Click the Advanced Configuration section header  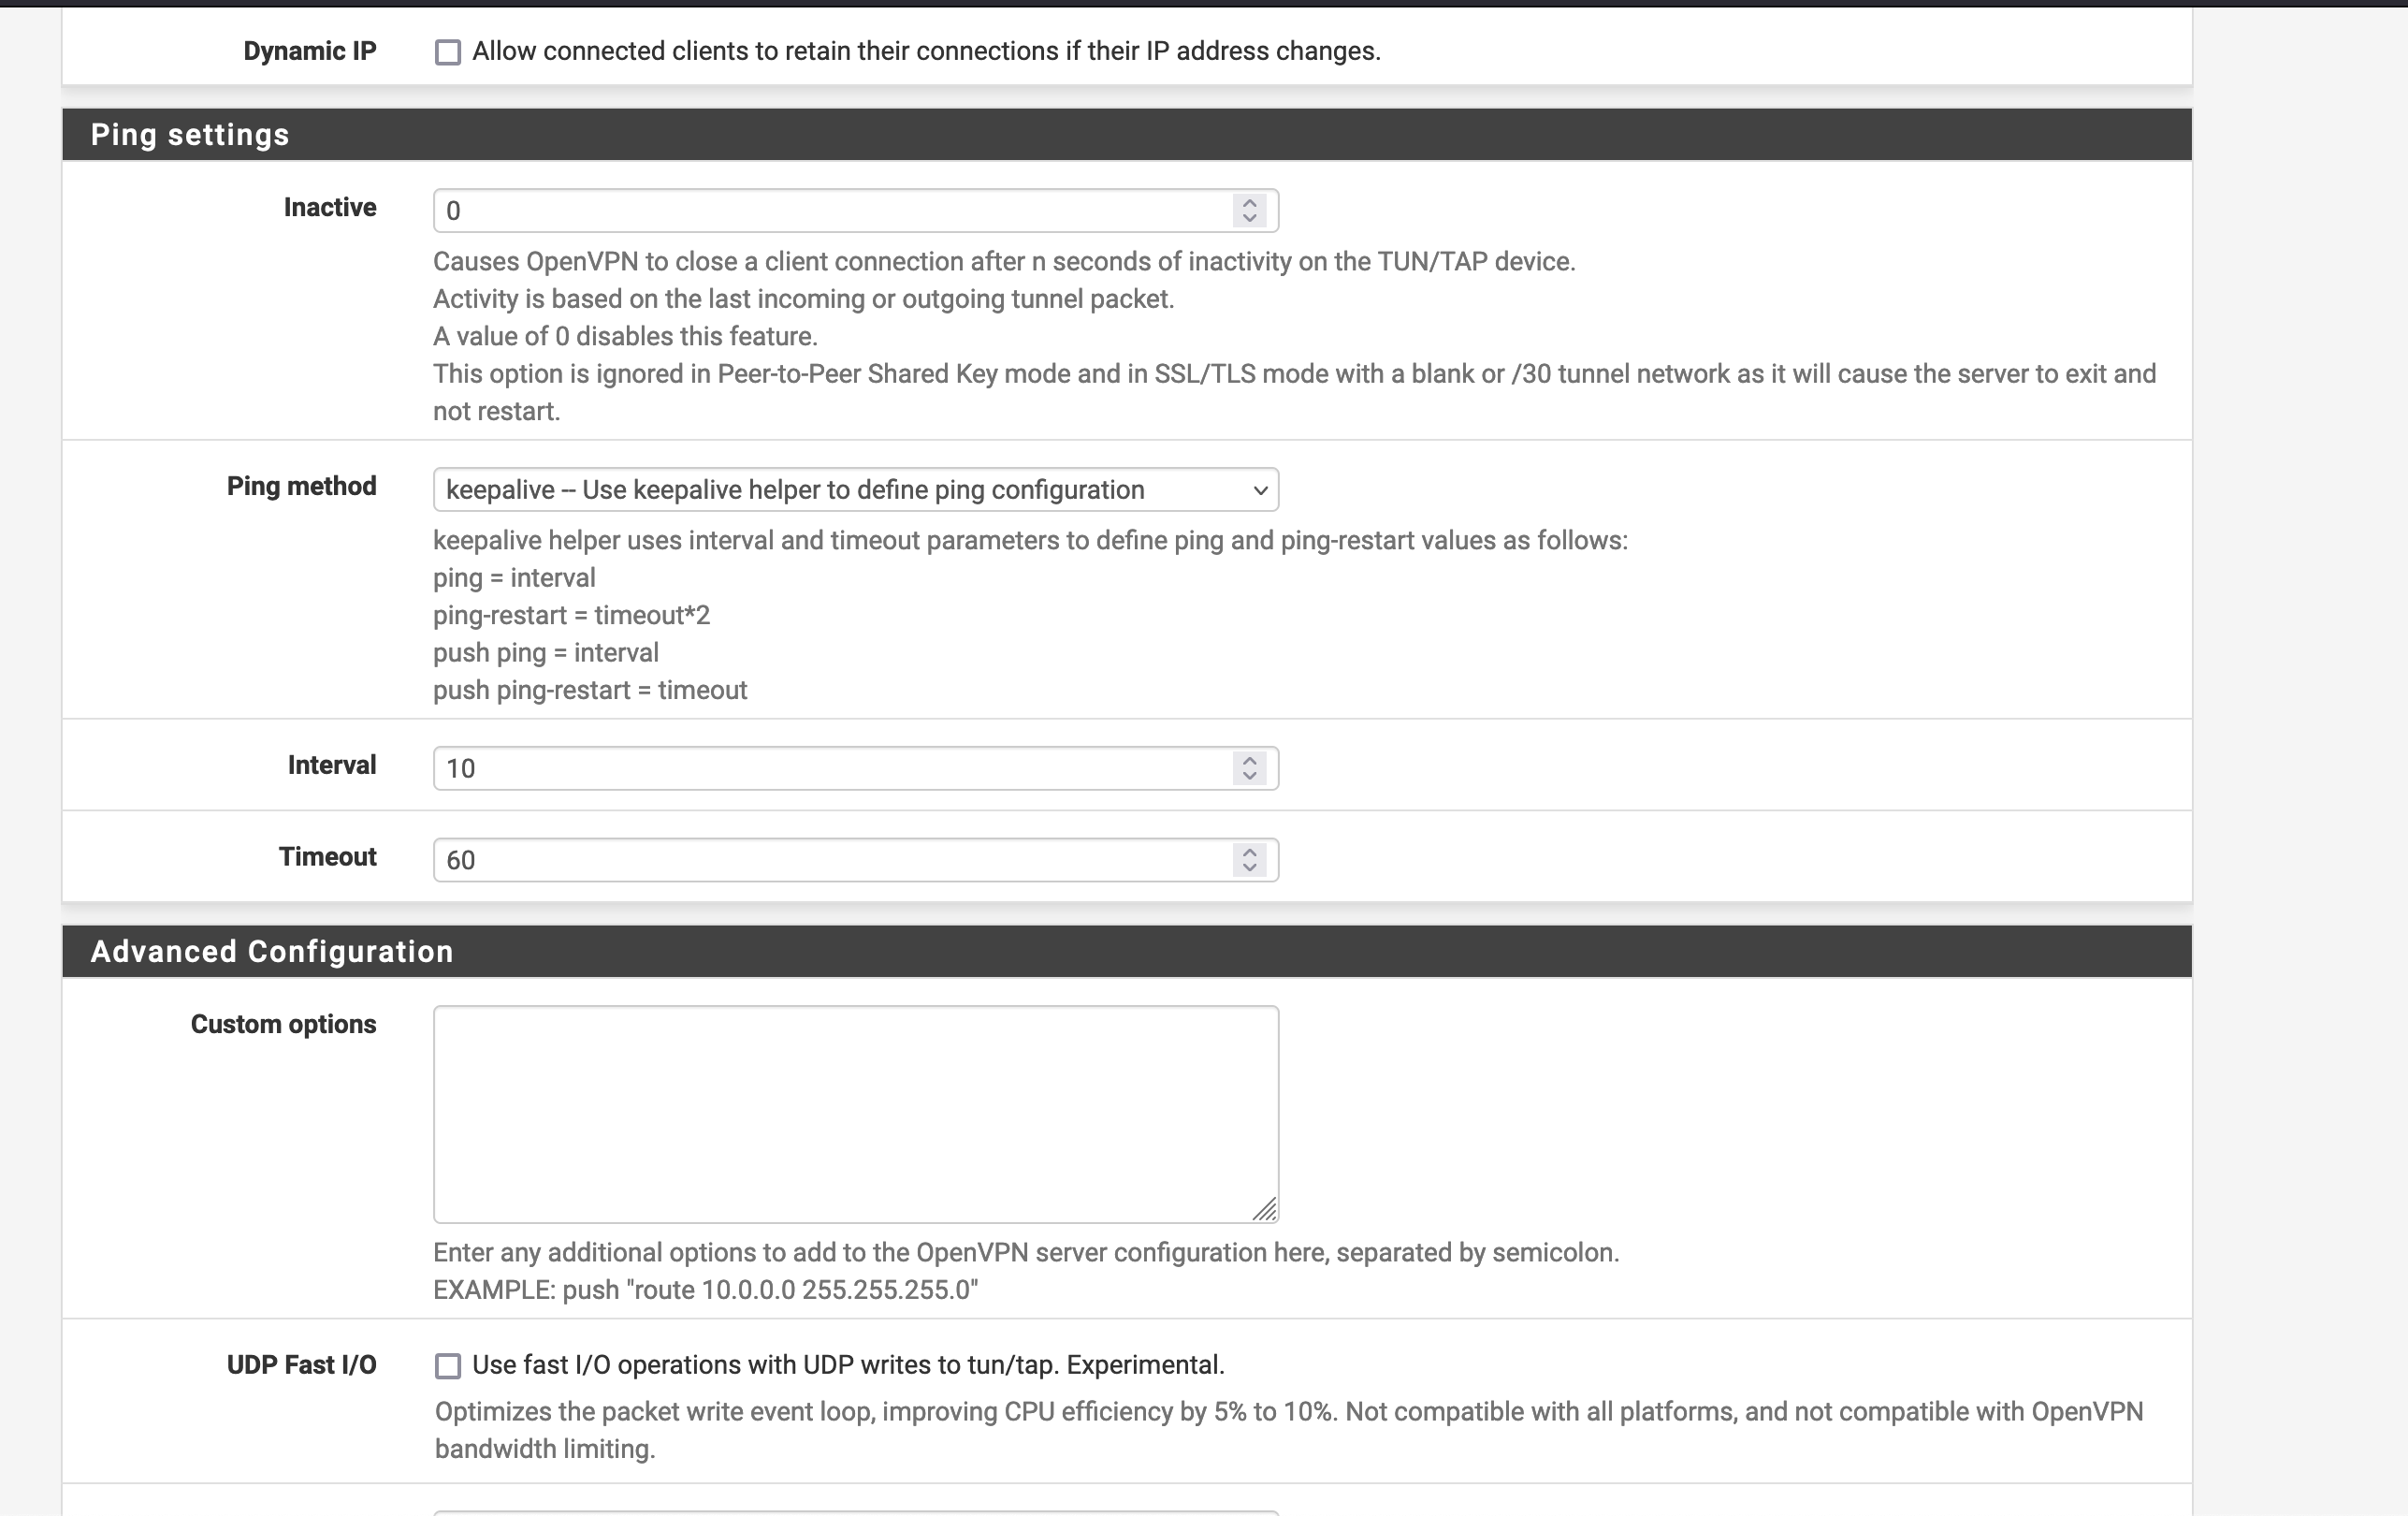click(1127, 952)
